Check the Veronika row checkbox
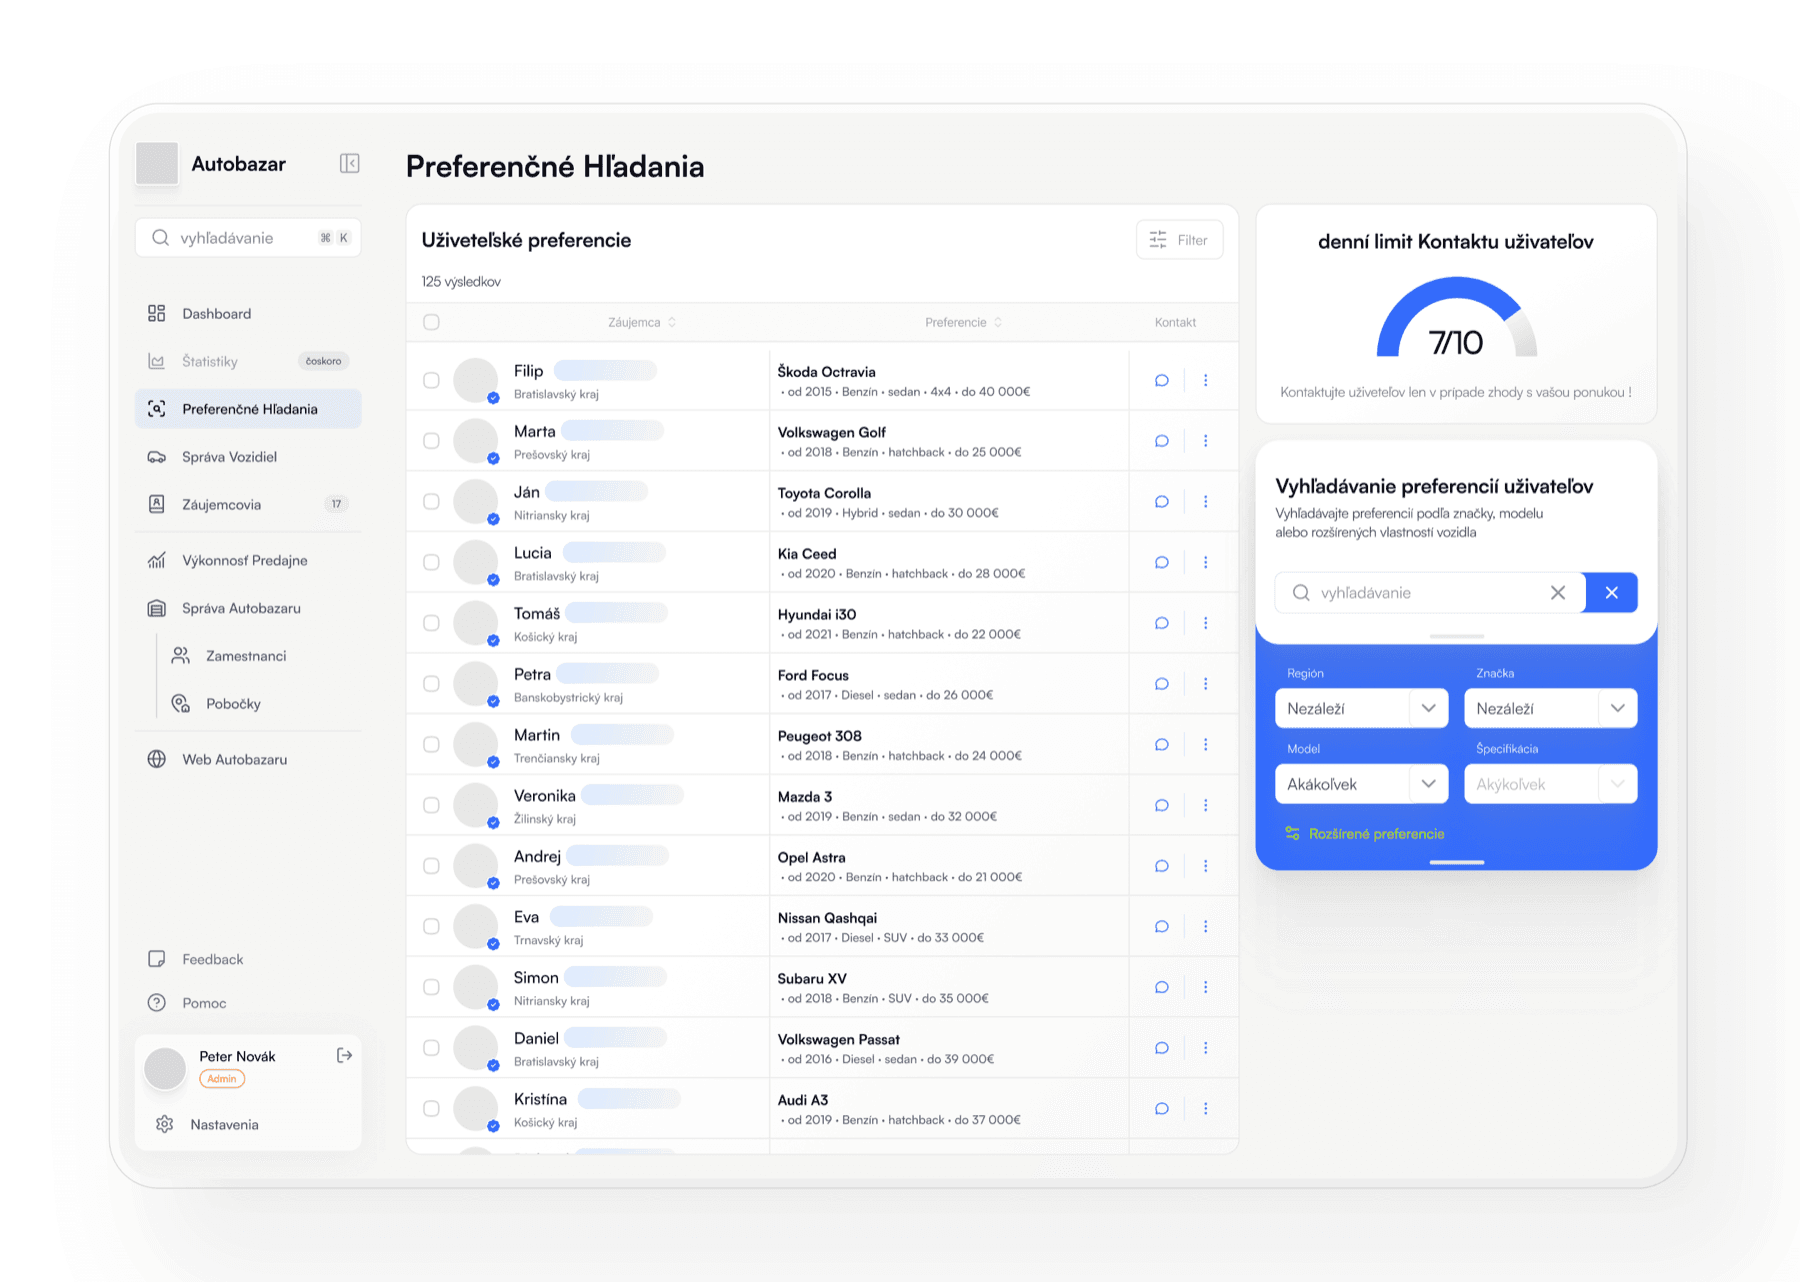Screen dimensions: 1800x1282 [x=431, y=805]
